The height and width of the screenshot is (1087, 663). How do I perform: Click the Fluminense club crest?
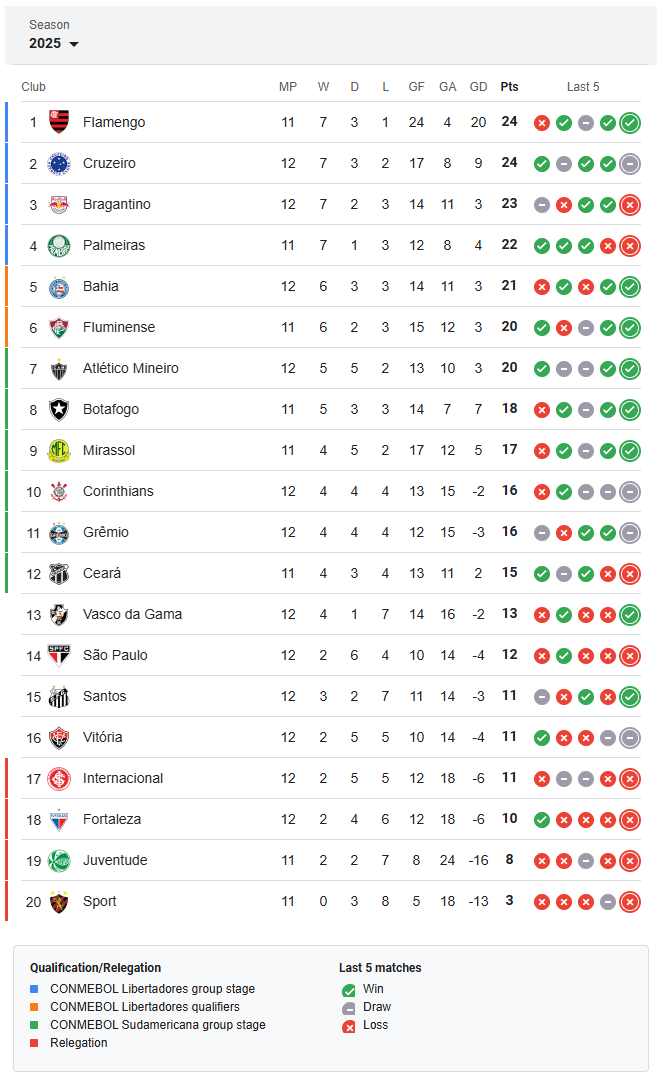59,327
